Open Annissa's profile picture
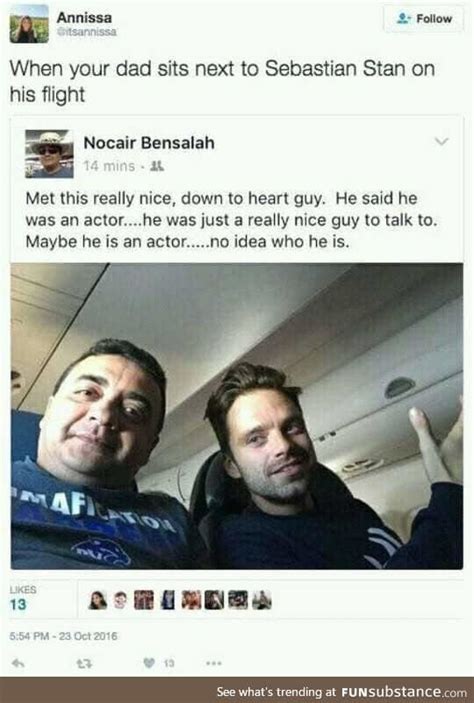Image resolution: width=474 pixels, height=703 pixels. (x=29, y=24)
